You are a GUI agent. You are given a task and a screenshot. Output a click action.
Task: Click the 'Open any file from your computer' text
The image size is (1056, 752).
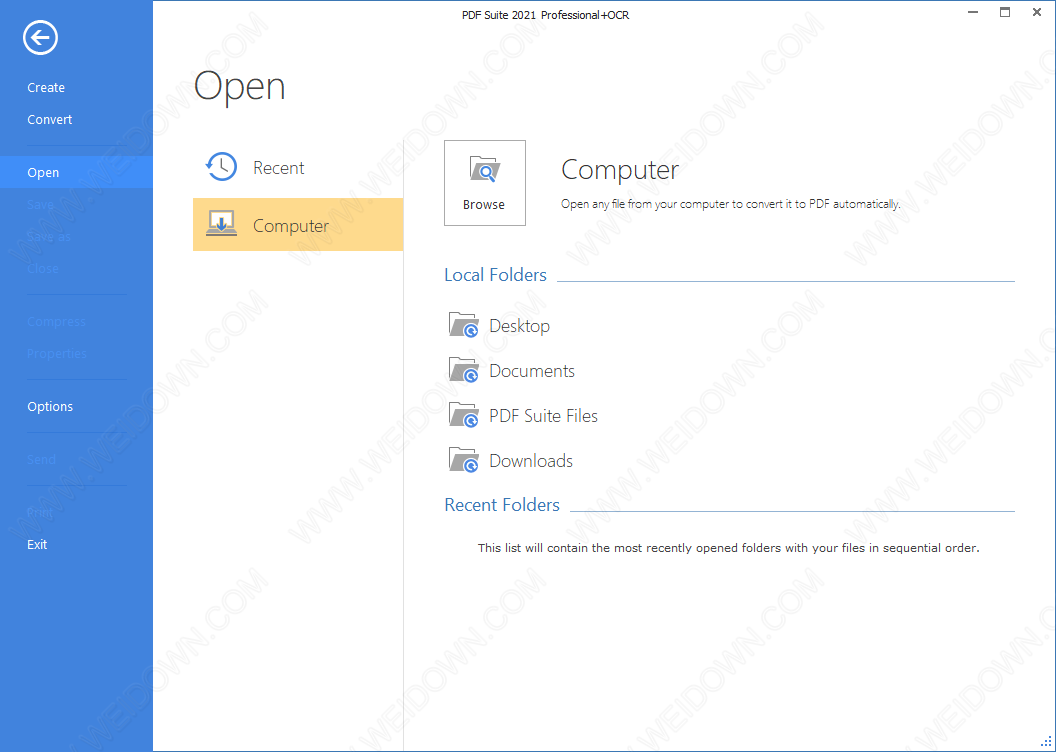pyautogui.click(x=731, y=204)
